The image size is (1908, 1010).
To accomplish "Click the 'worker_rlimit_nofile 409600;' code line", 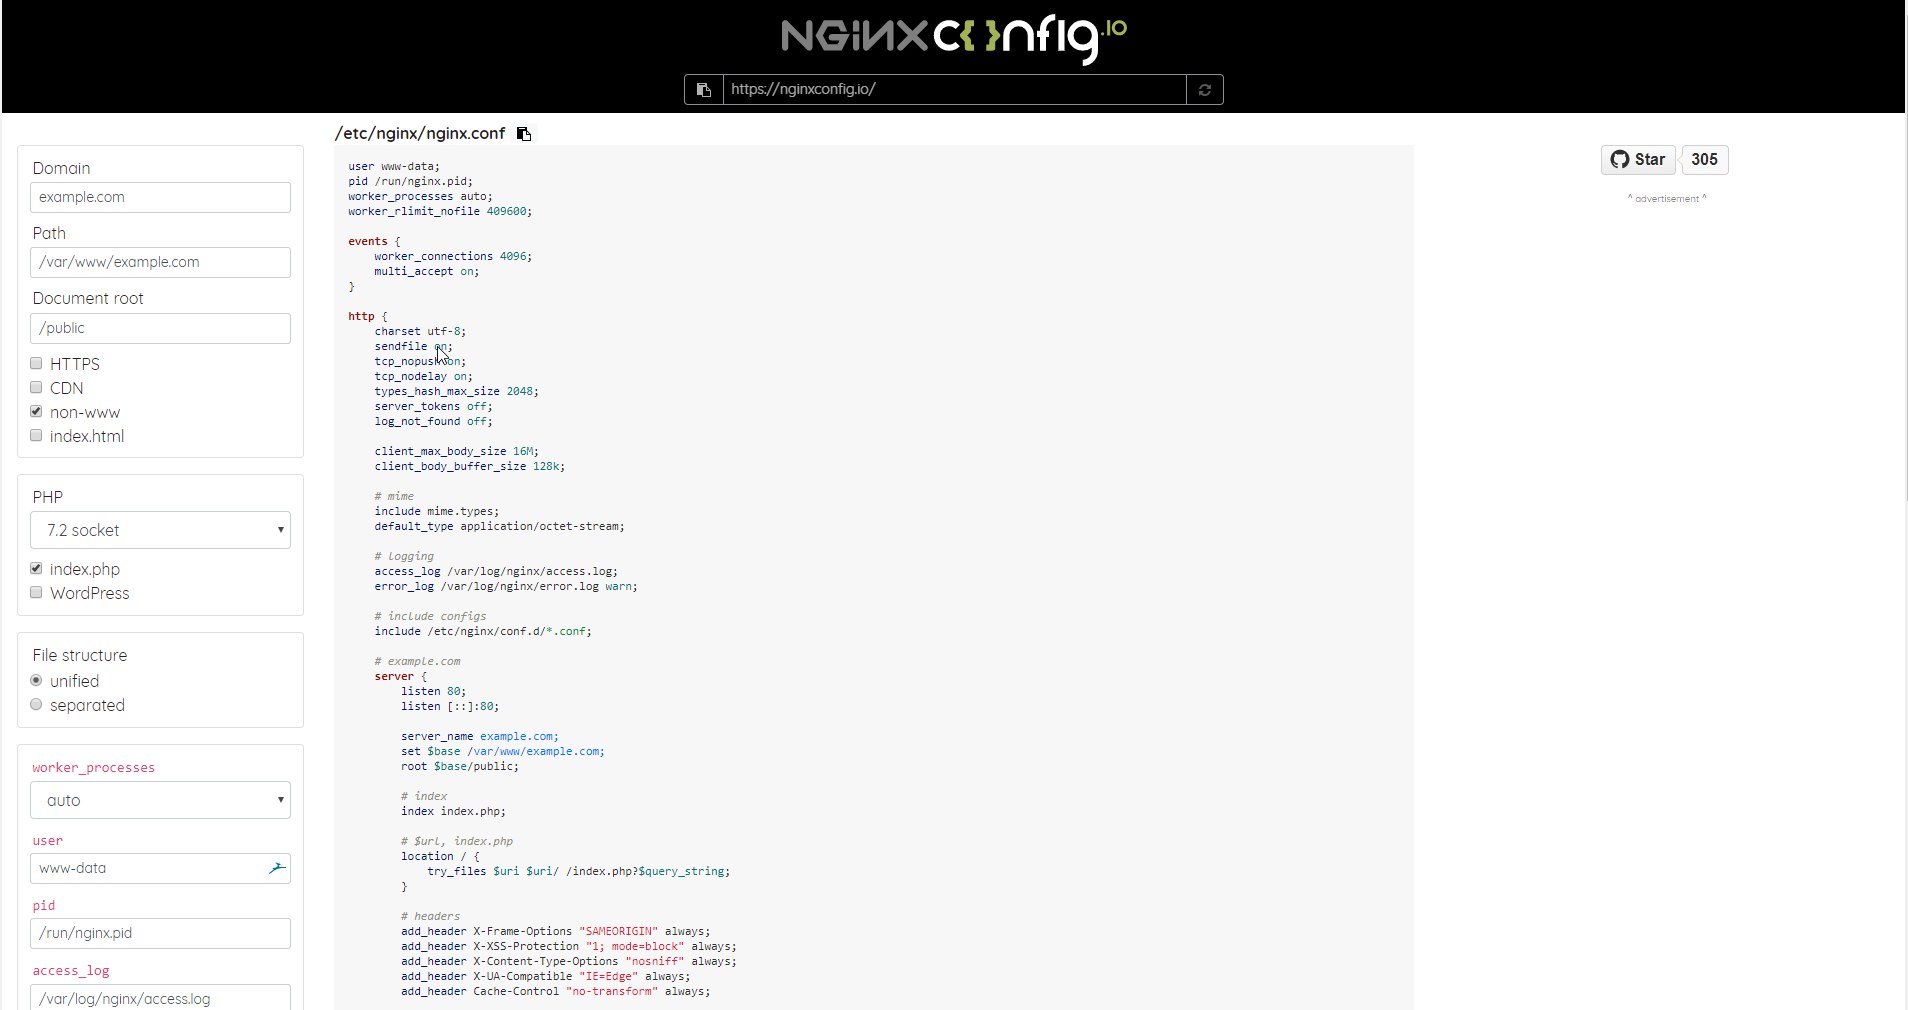I will [x=440, y=212].
